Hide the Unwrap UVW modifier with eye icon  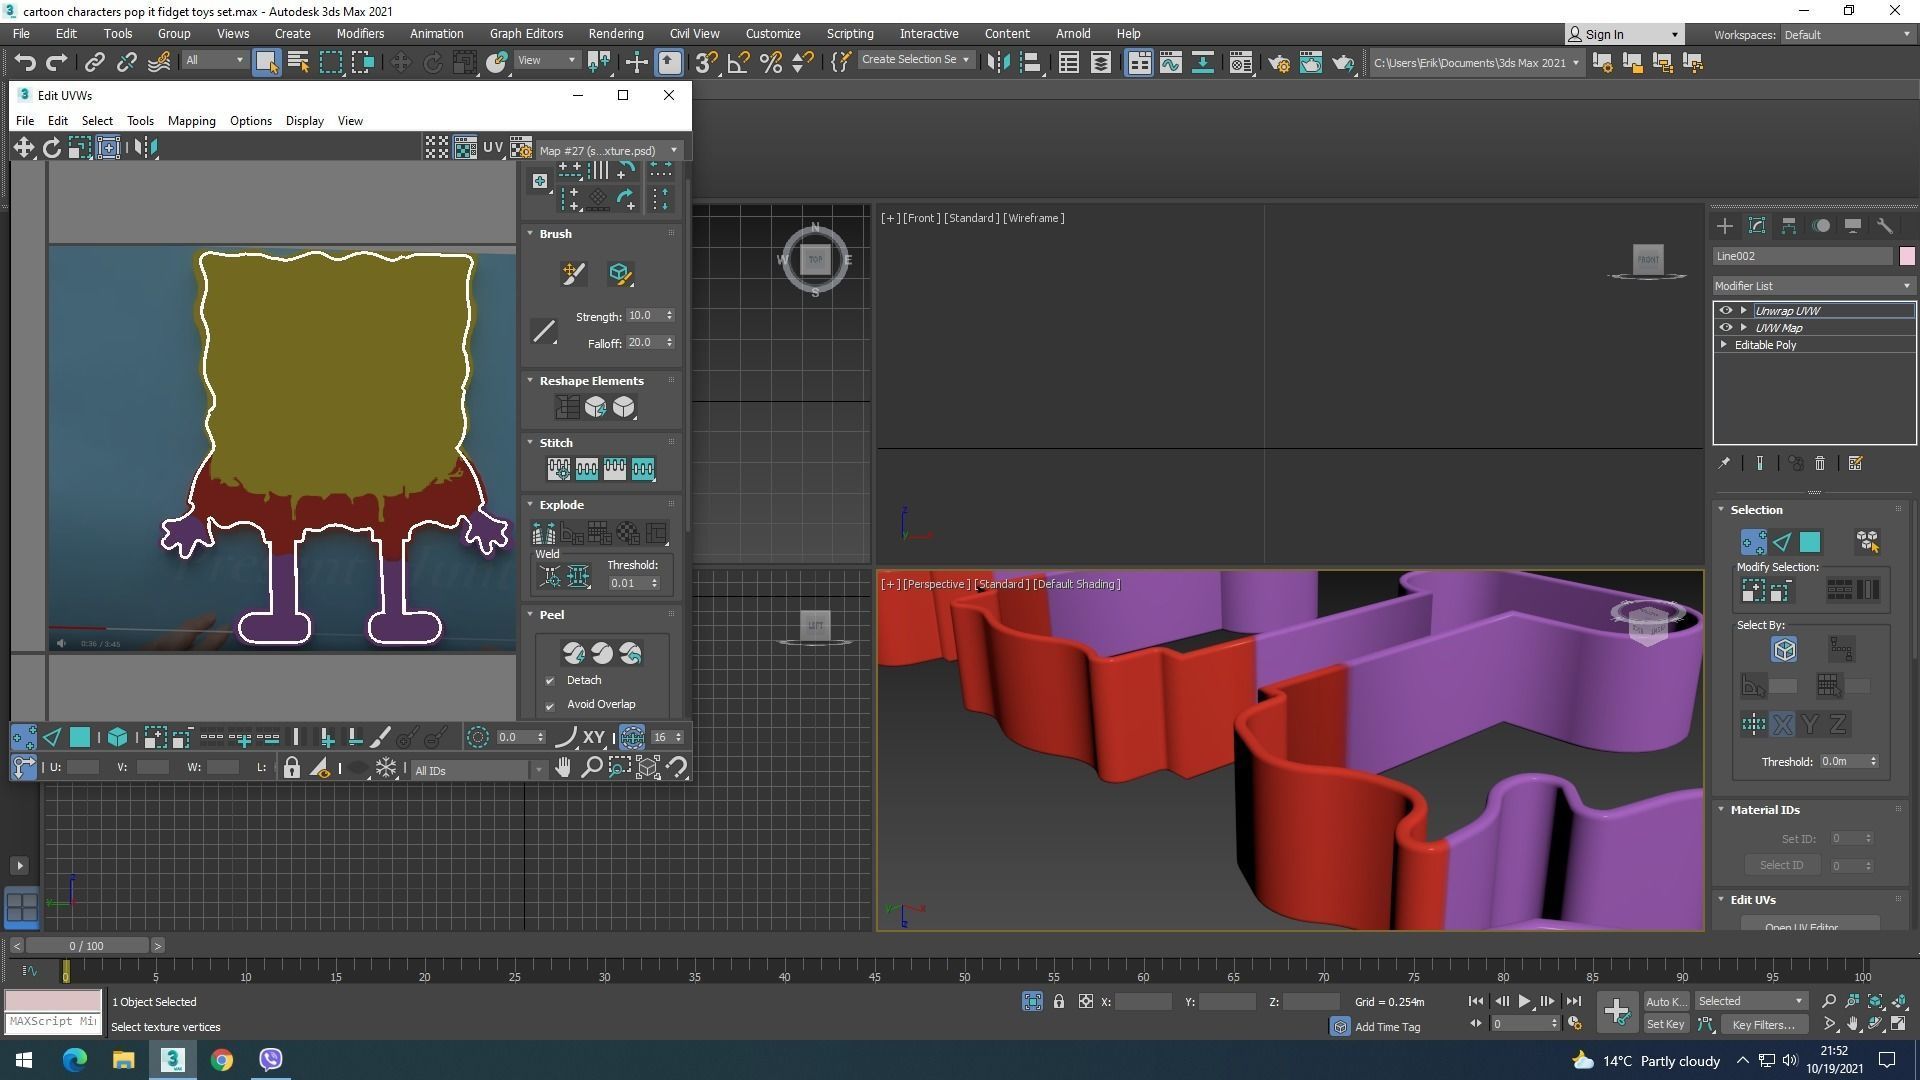1725,311
